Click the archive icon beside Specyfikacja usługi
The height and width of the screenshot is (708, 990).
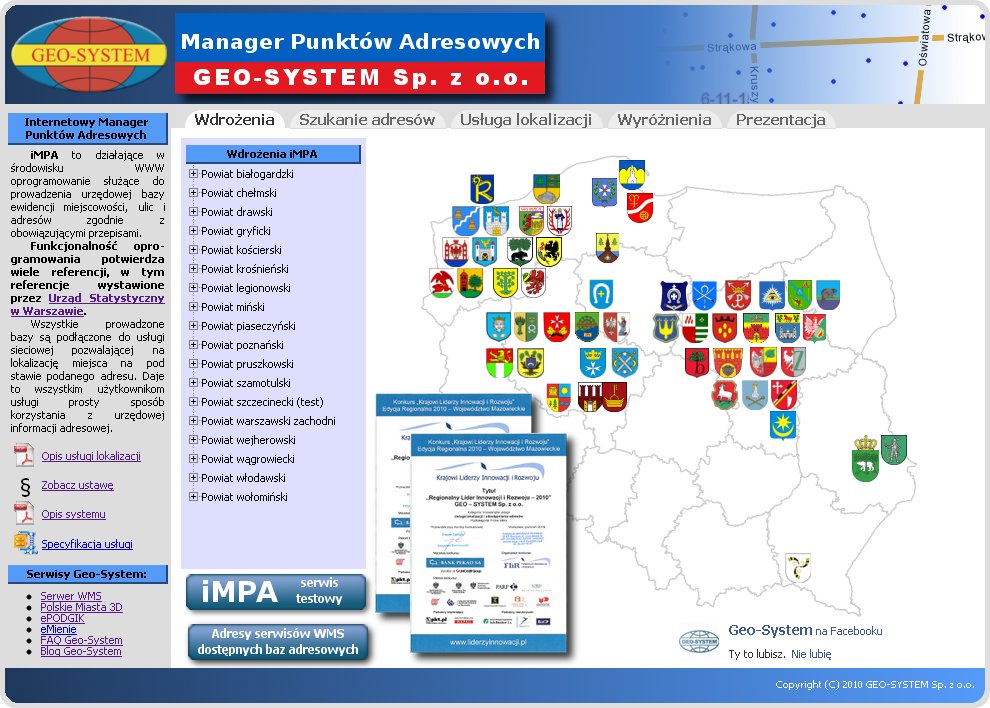[x=25, y=543]
